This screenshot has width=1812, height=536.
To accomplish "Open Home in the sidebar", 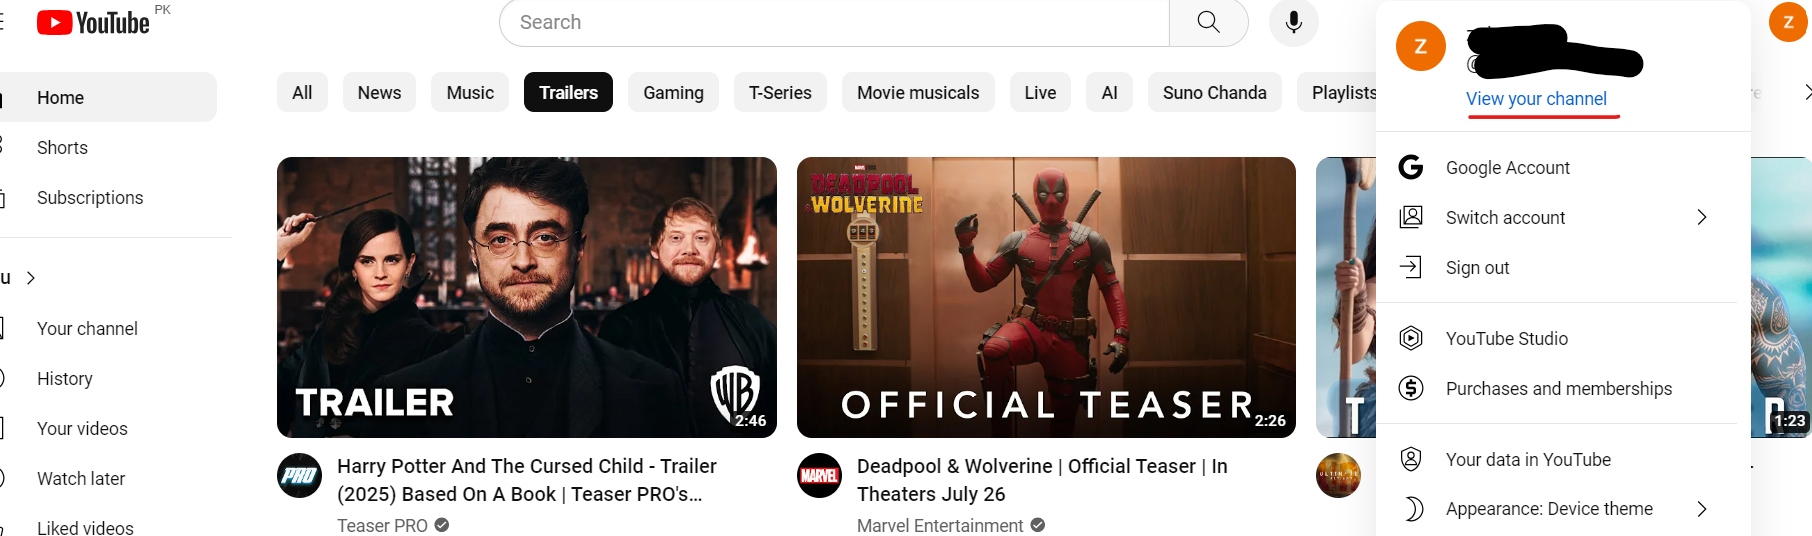I will click(x=108, y=97).
